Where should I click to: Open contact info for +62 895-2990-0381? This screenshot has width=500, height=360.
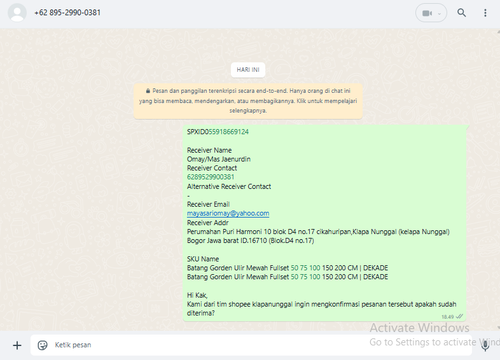click(x=67, y=13)
